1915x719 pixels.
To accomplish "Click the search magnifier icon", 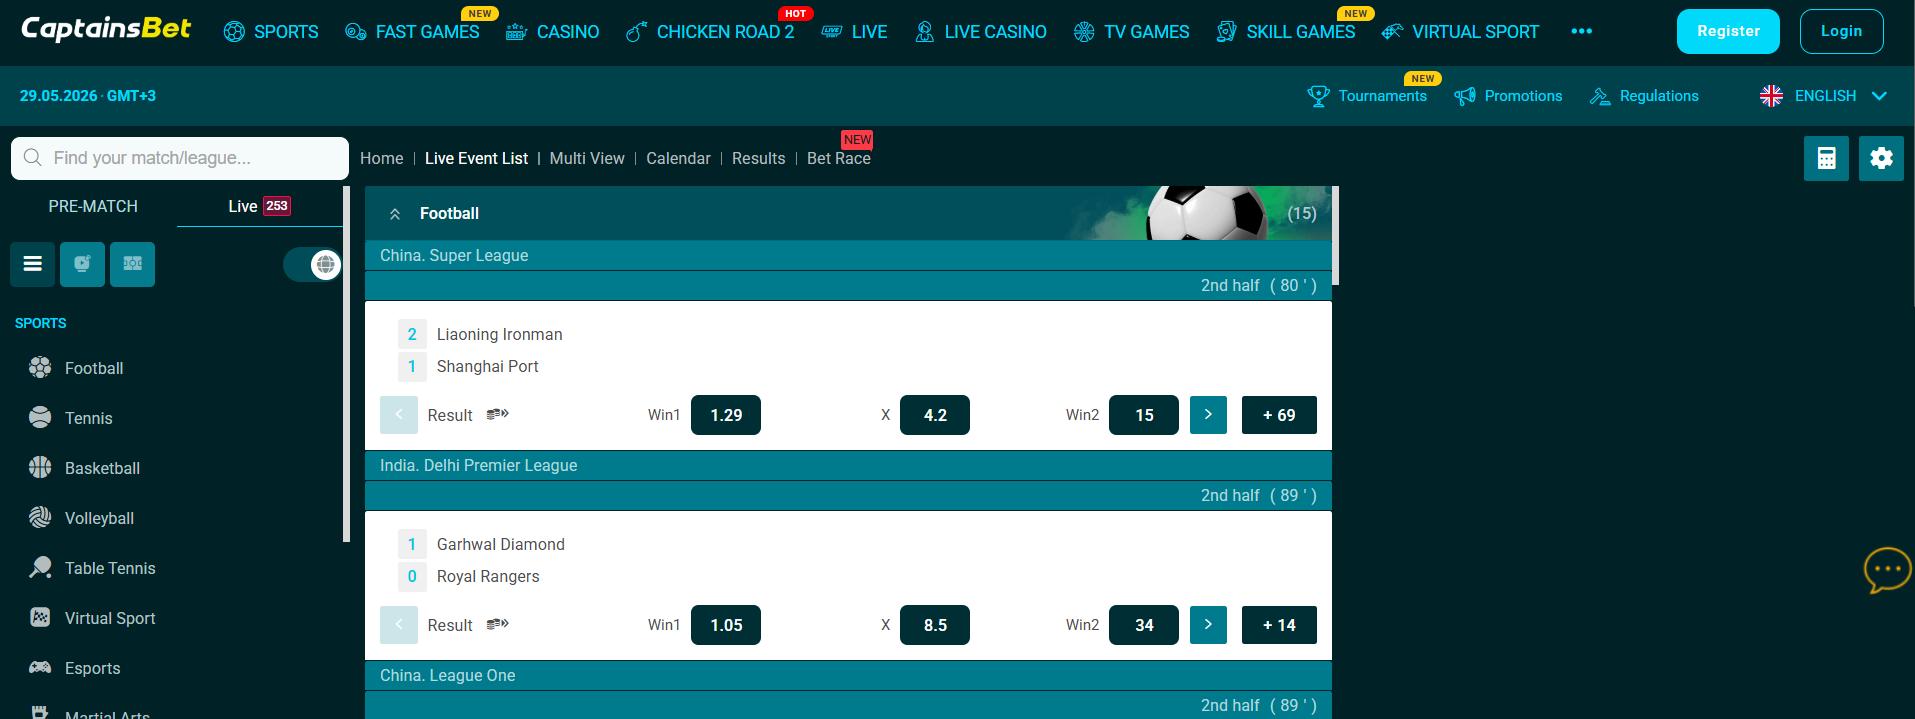I will (x=33, y=158).
